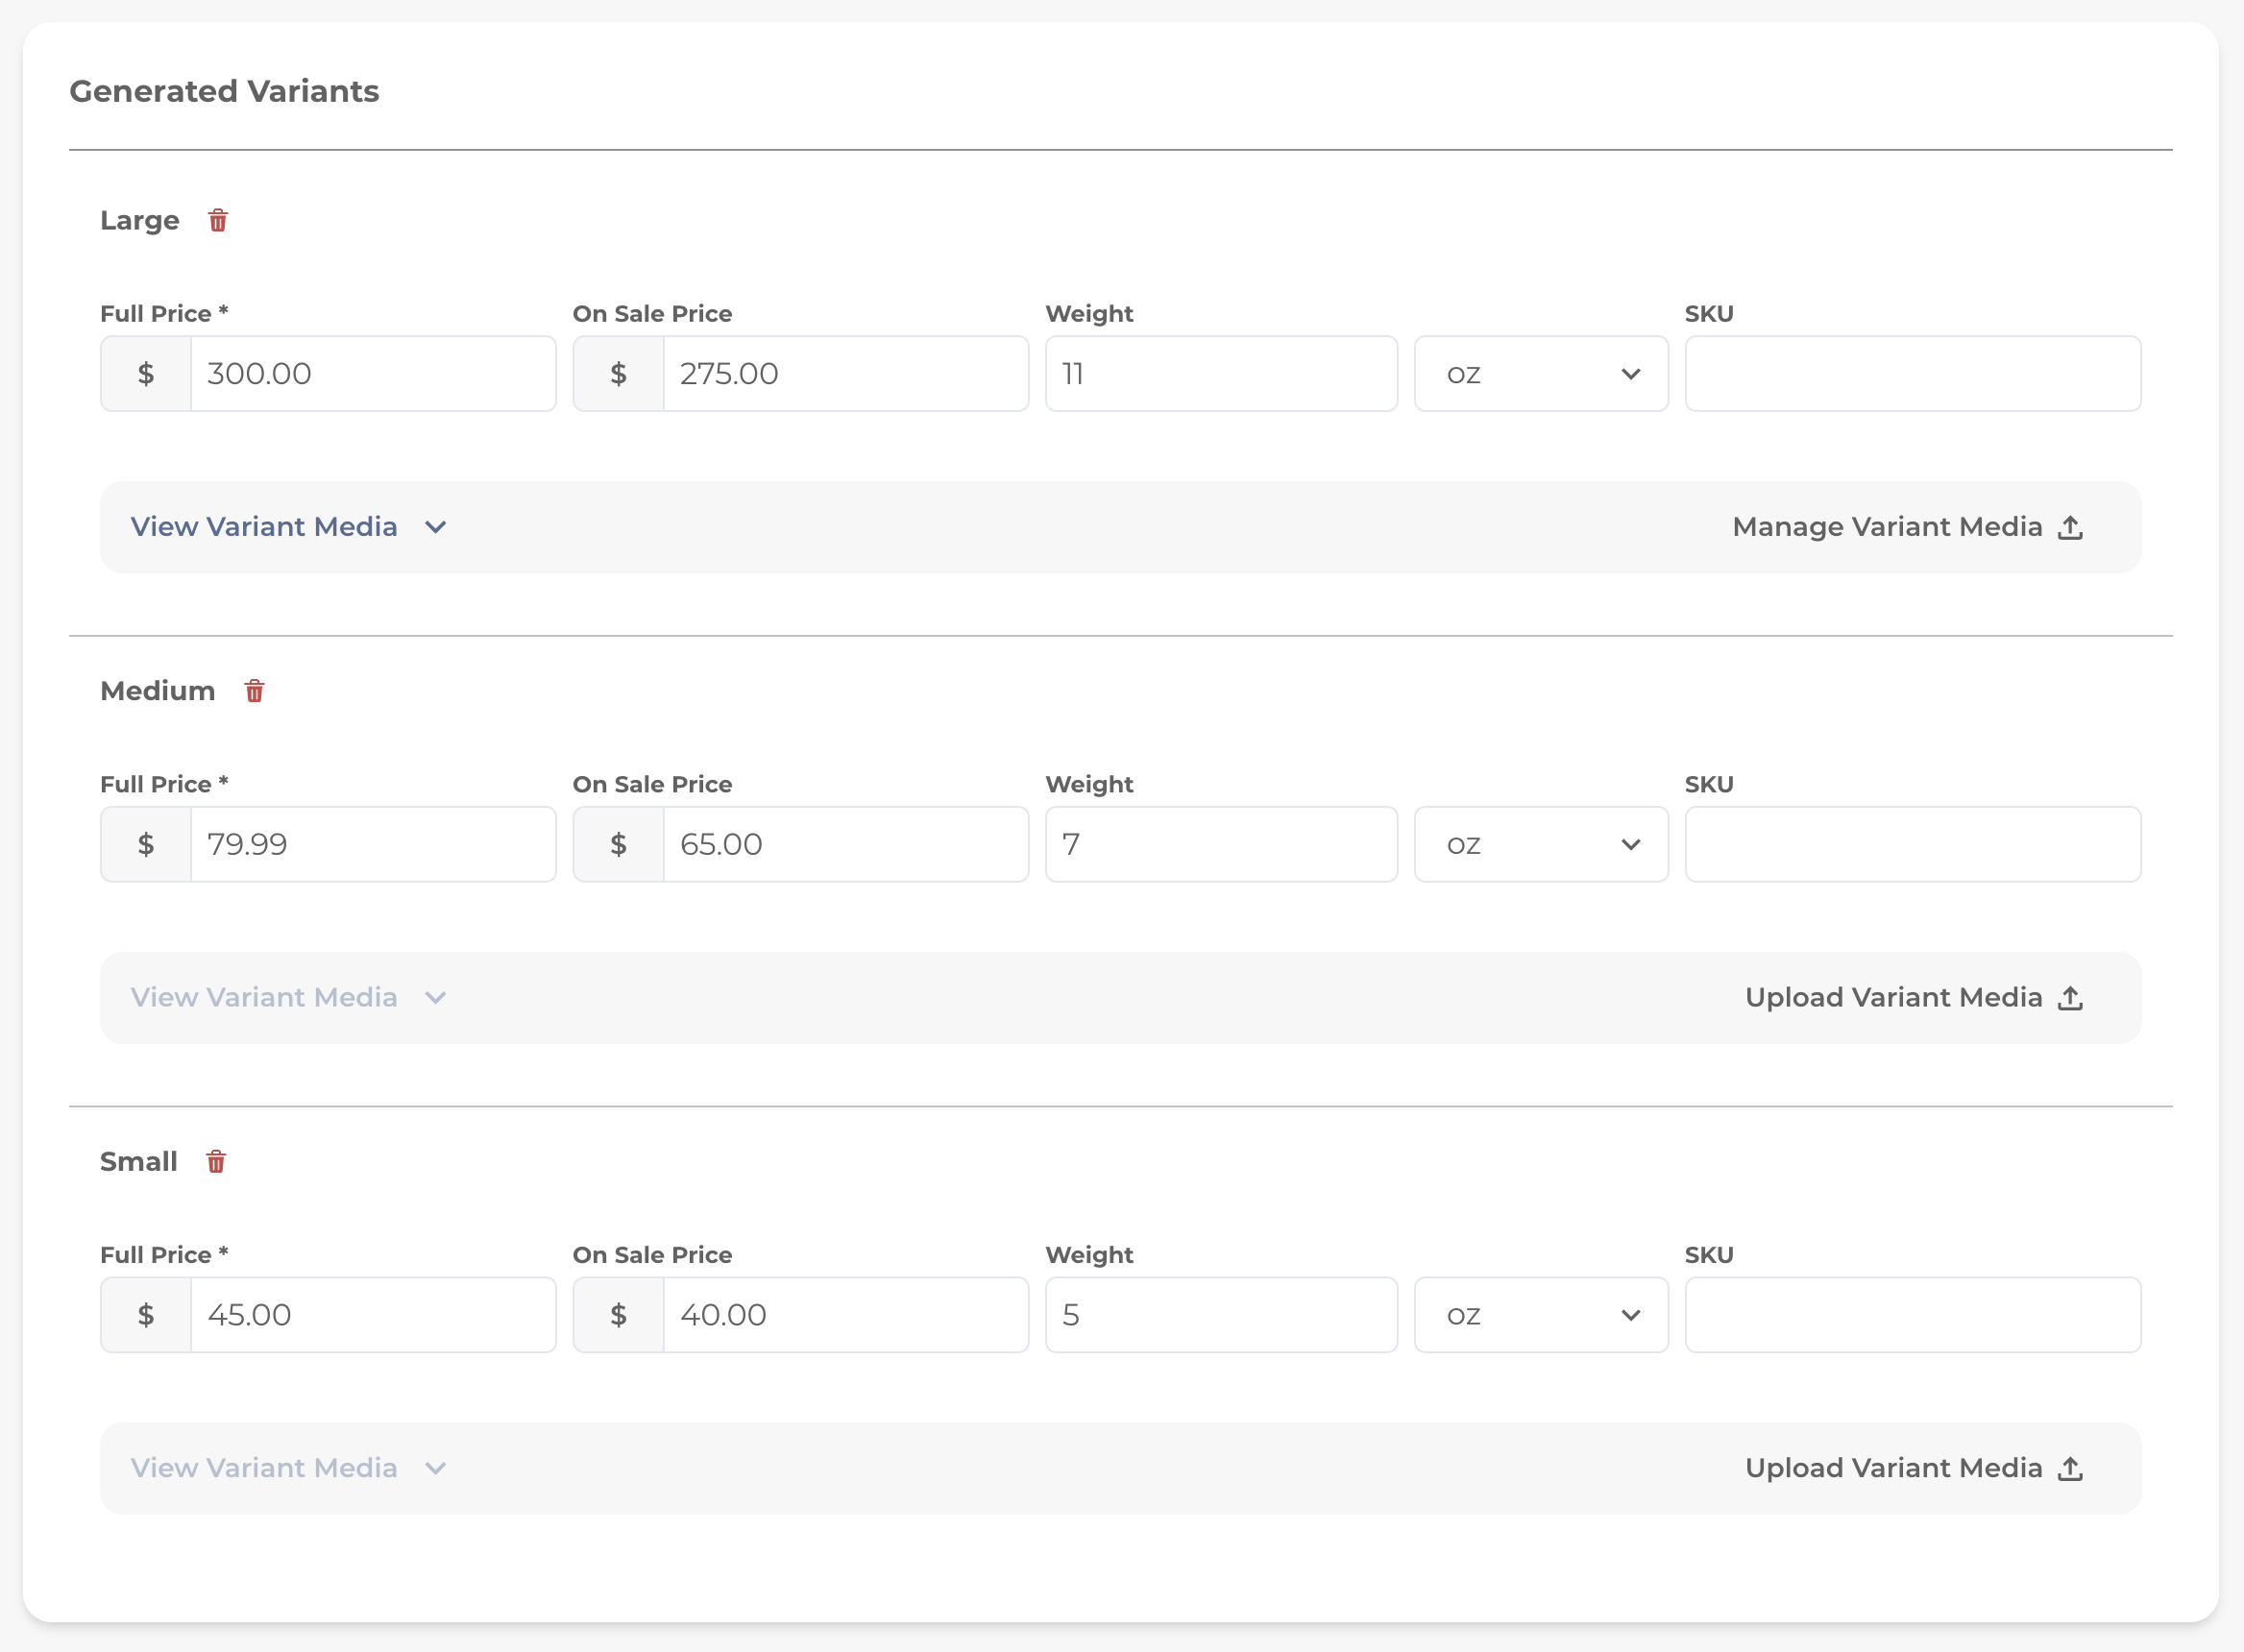Delete the Medium variant using trash icon

[x=254, y=691]
